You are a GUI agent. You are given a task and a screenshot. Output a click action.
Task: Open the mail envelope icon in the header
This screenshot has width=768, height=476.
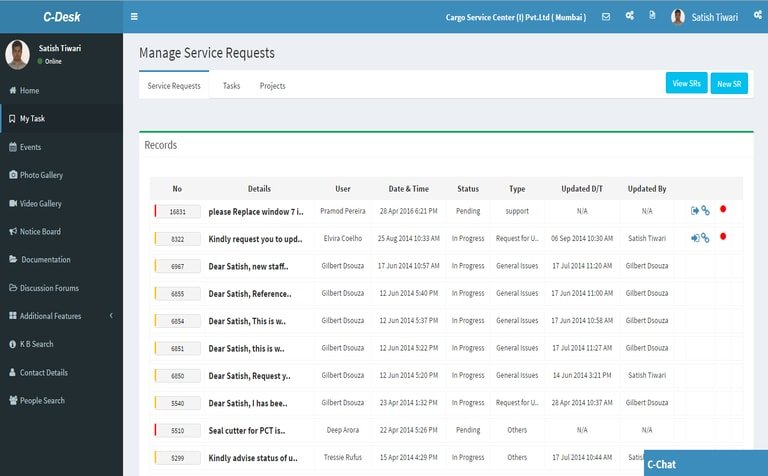point(606,17)
